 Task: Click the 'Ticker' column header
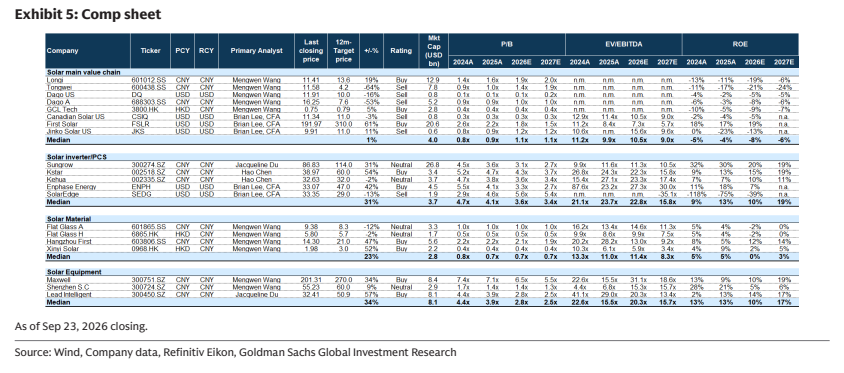pos(151,51)
